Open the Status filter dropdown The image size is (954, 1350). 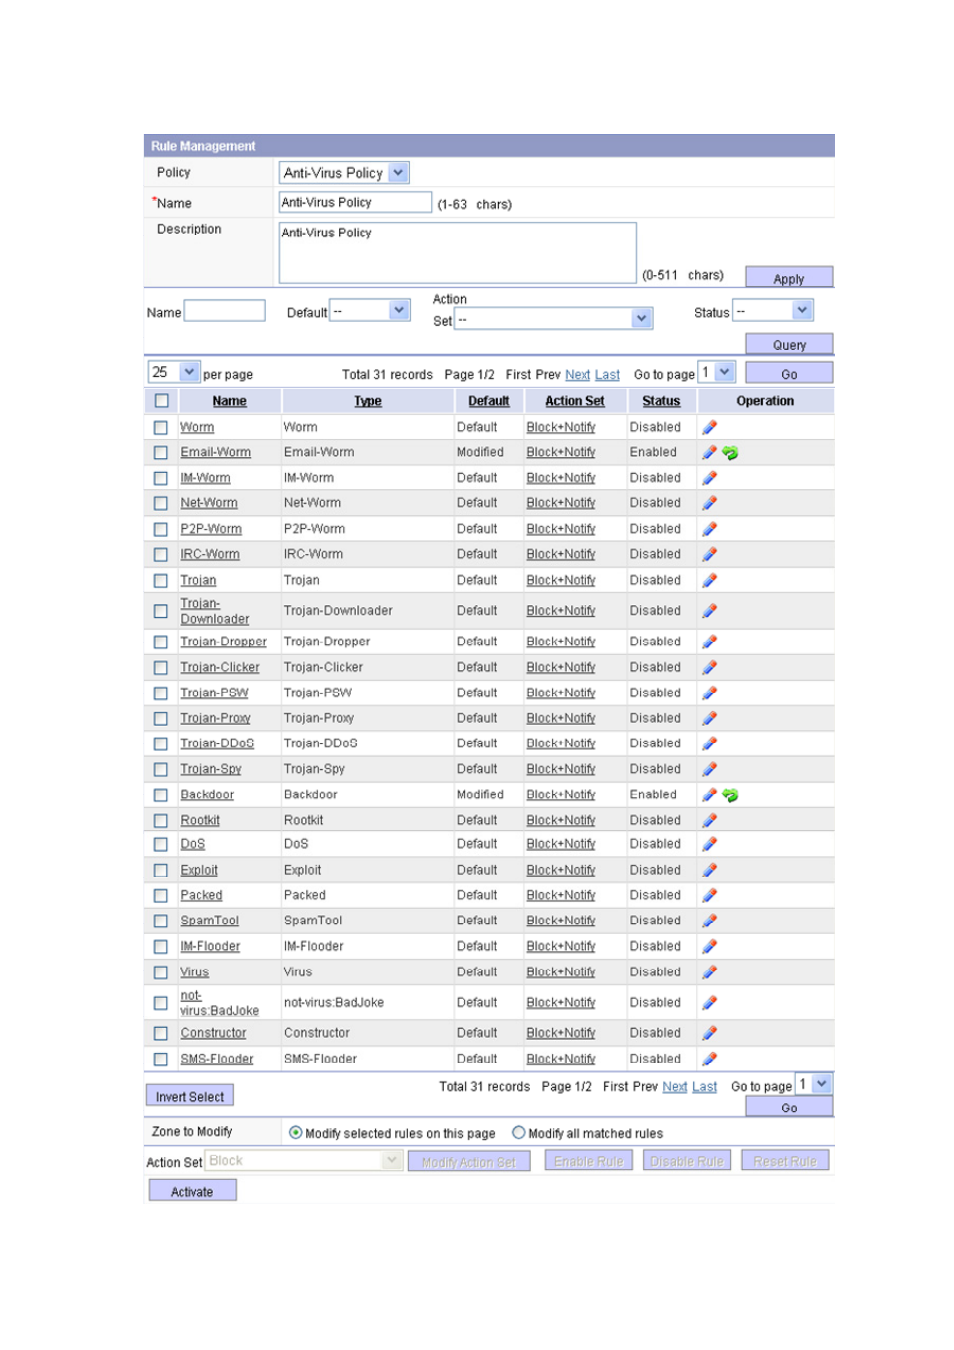[x=773, y=311]
